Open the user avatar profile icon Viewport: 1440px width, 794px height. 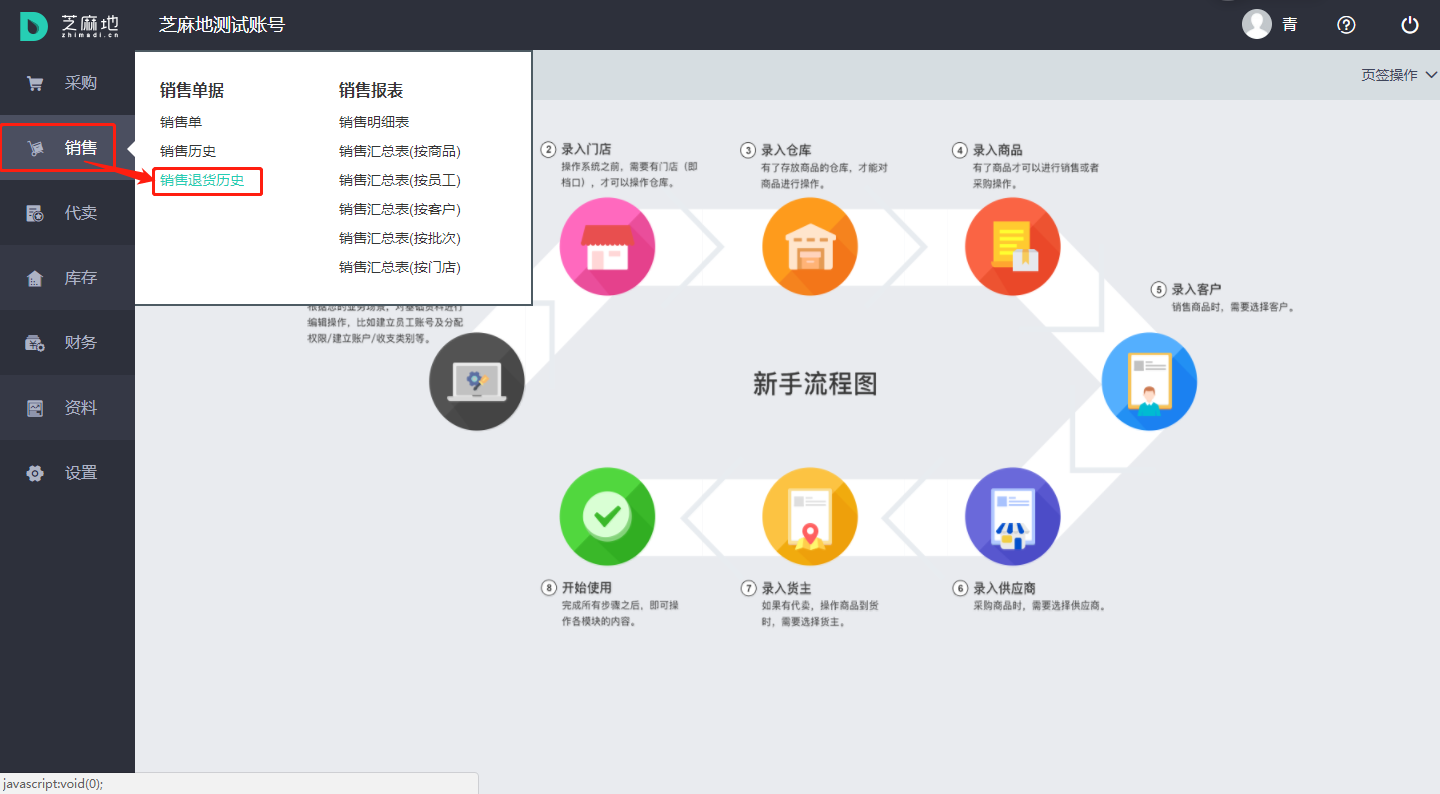coord(1257,24)
